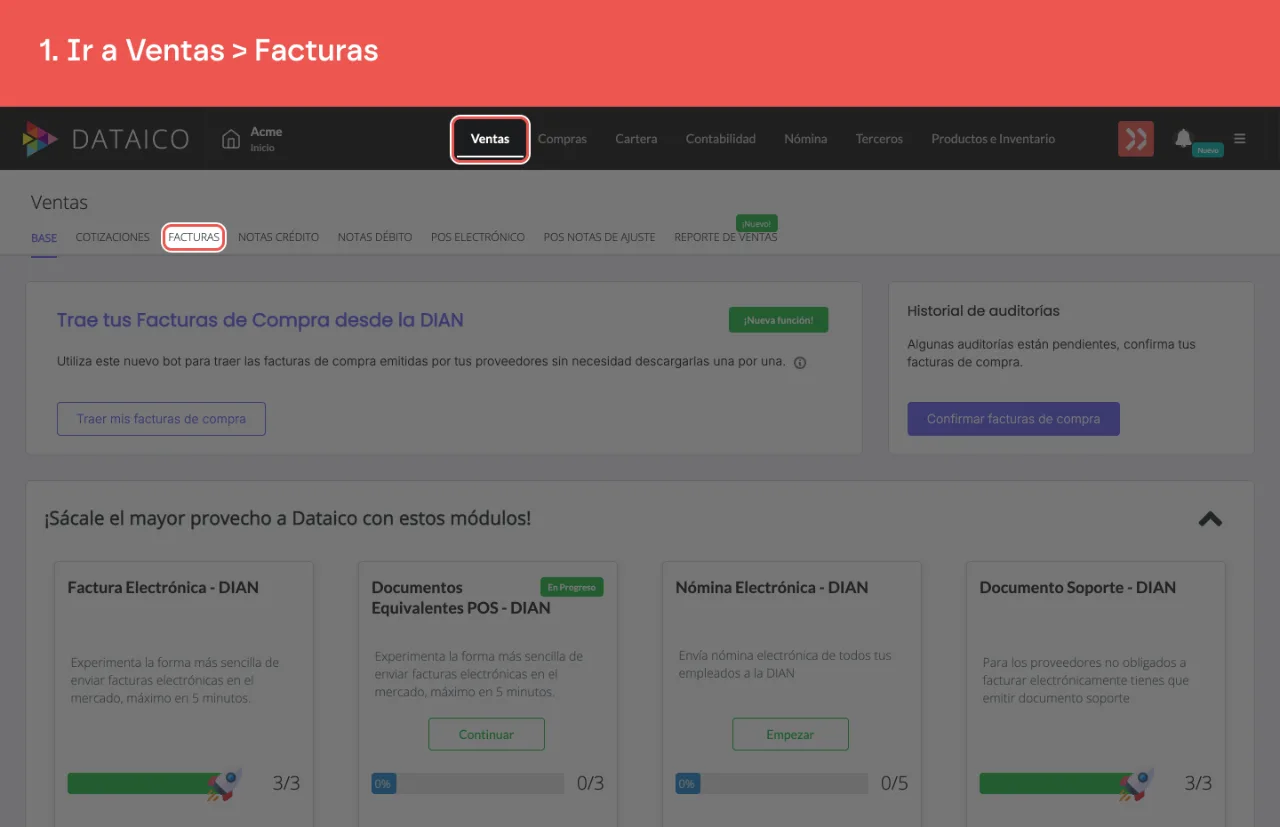The image size is (1280, 827).
Task: Click the En Progreso badge
Action: 572,587
